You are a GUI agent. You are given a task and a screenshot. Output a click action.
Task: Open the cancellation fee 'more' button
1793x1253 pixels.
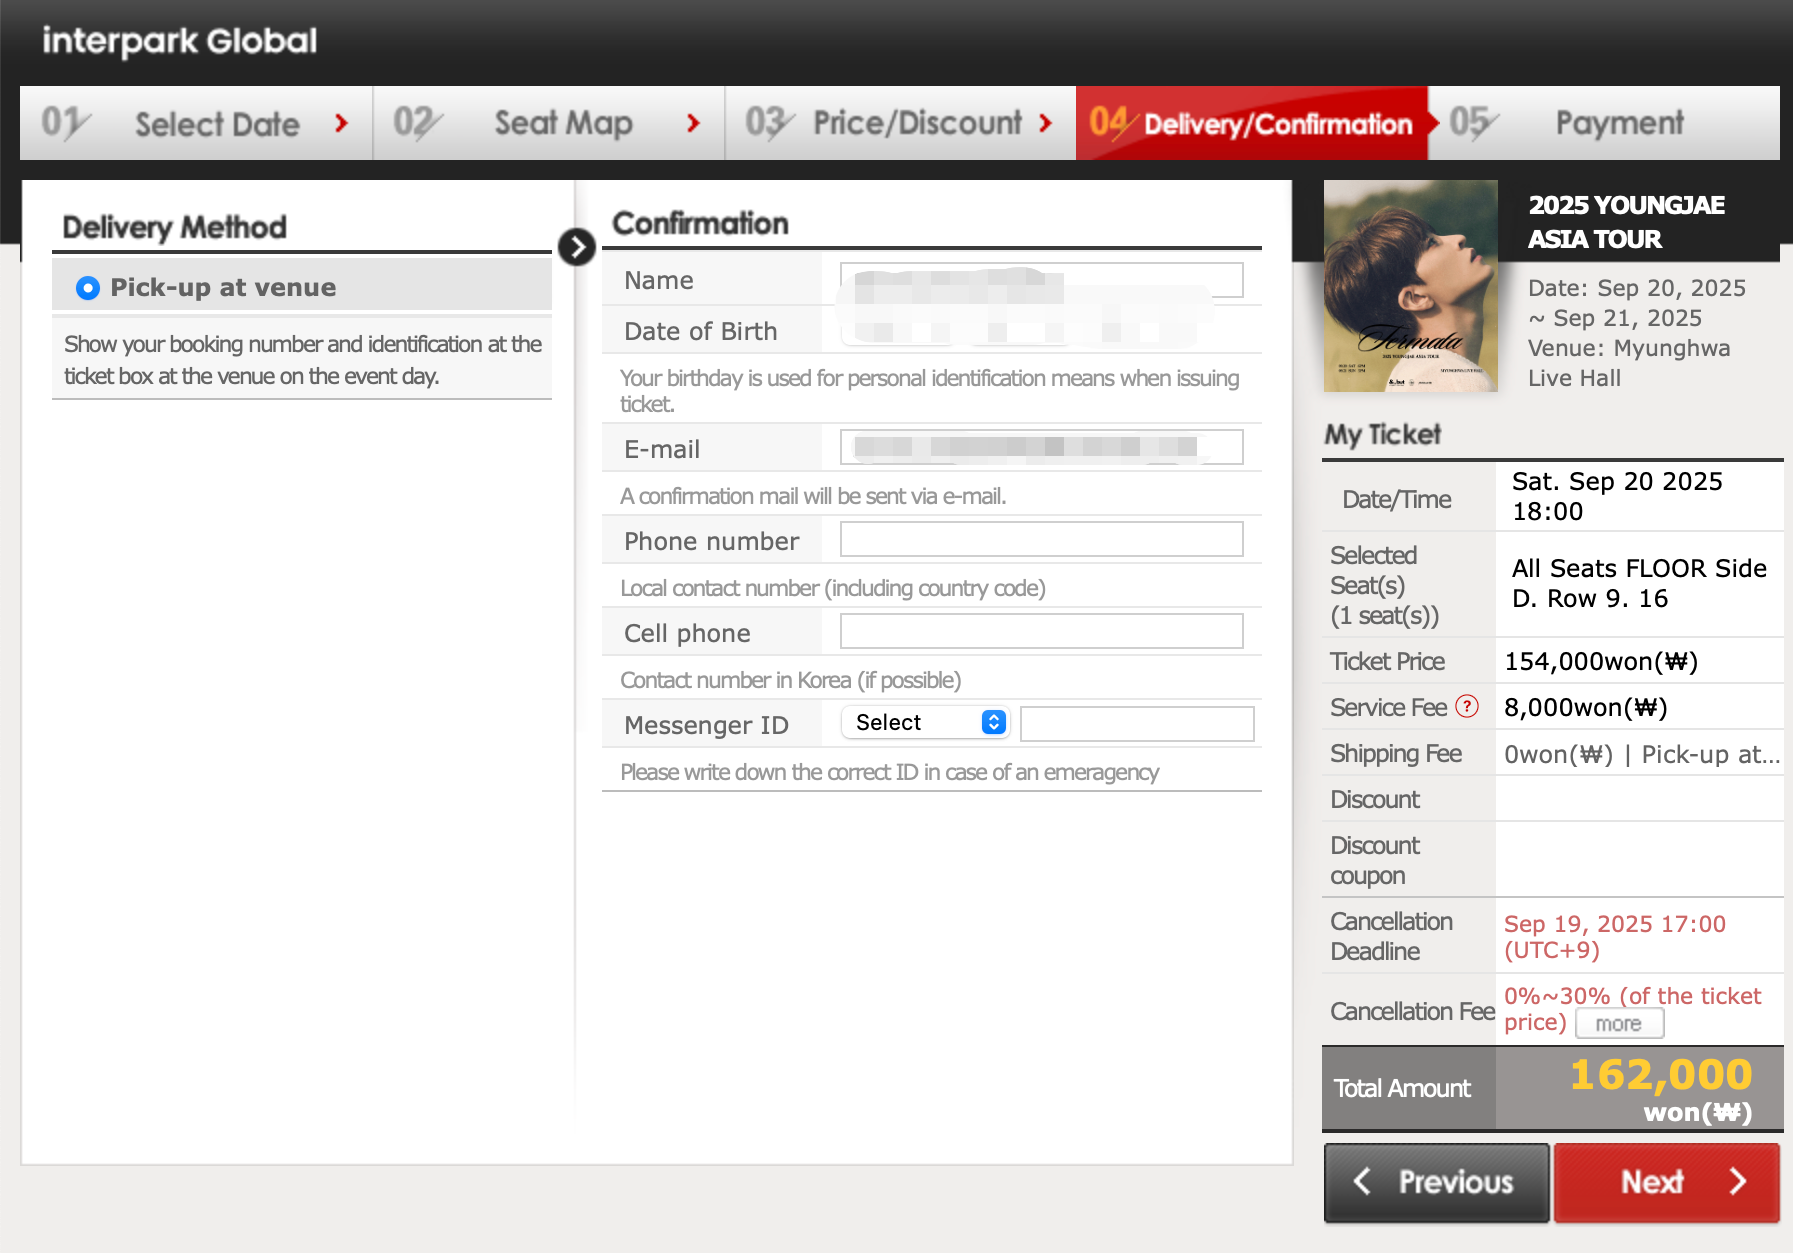pyautogui.click(x=1619, y=1024)
